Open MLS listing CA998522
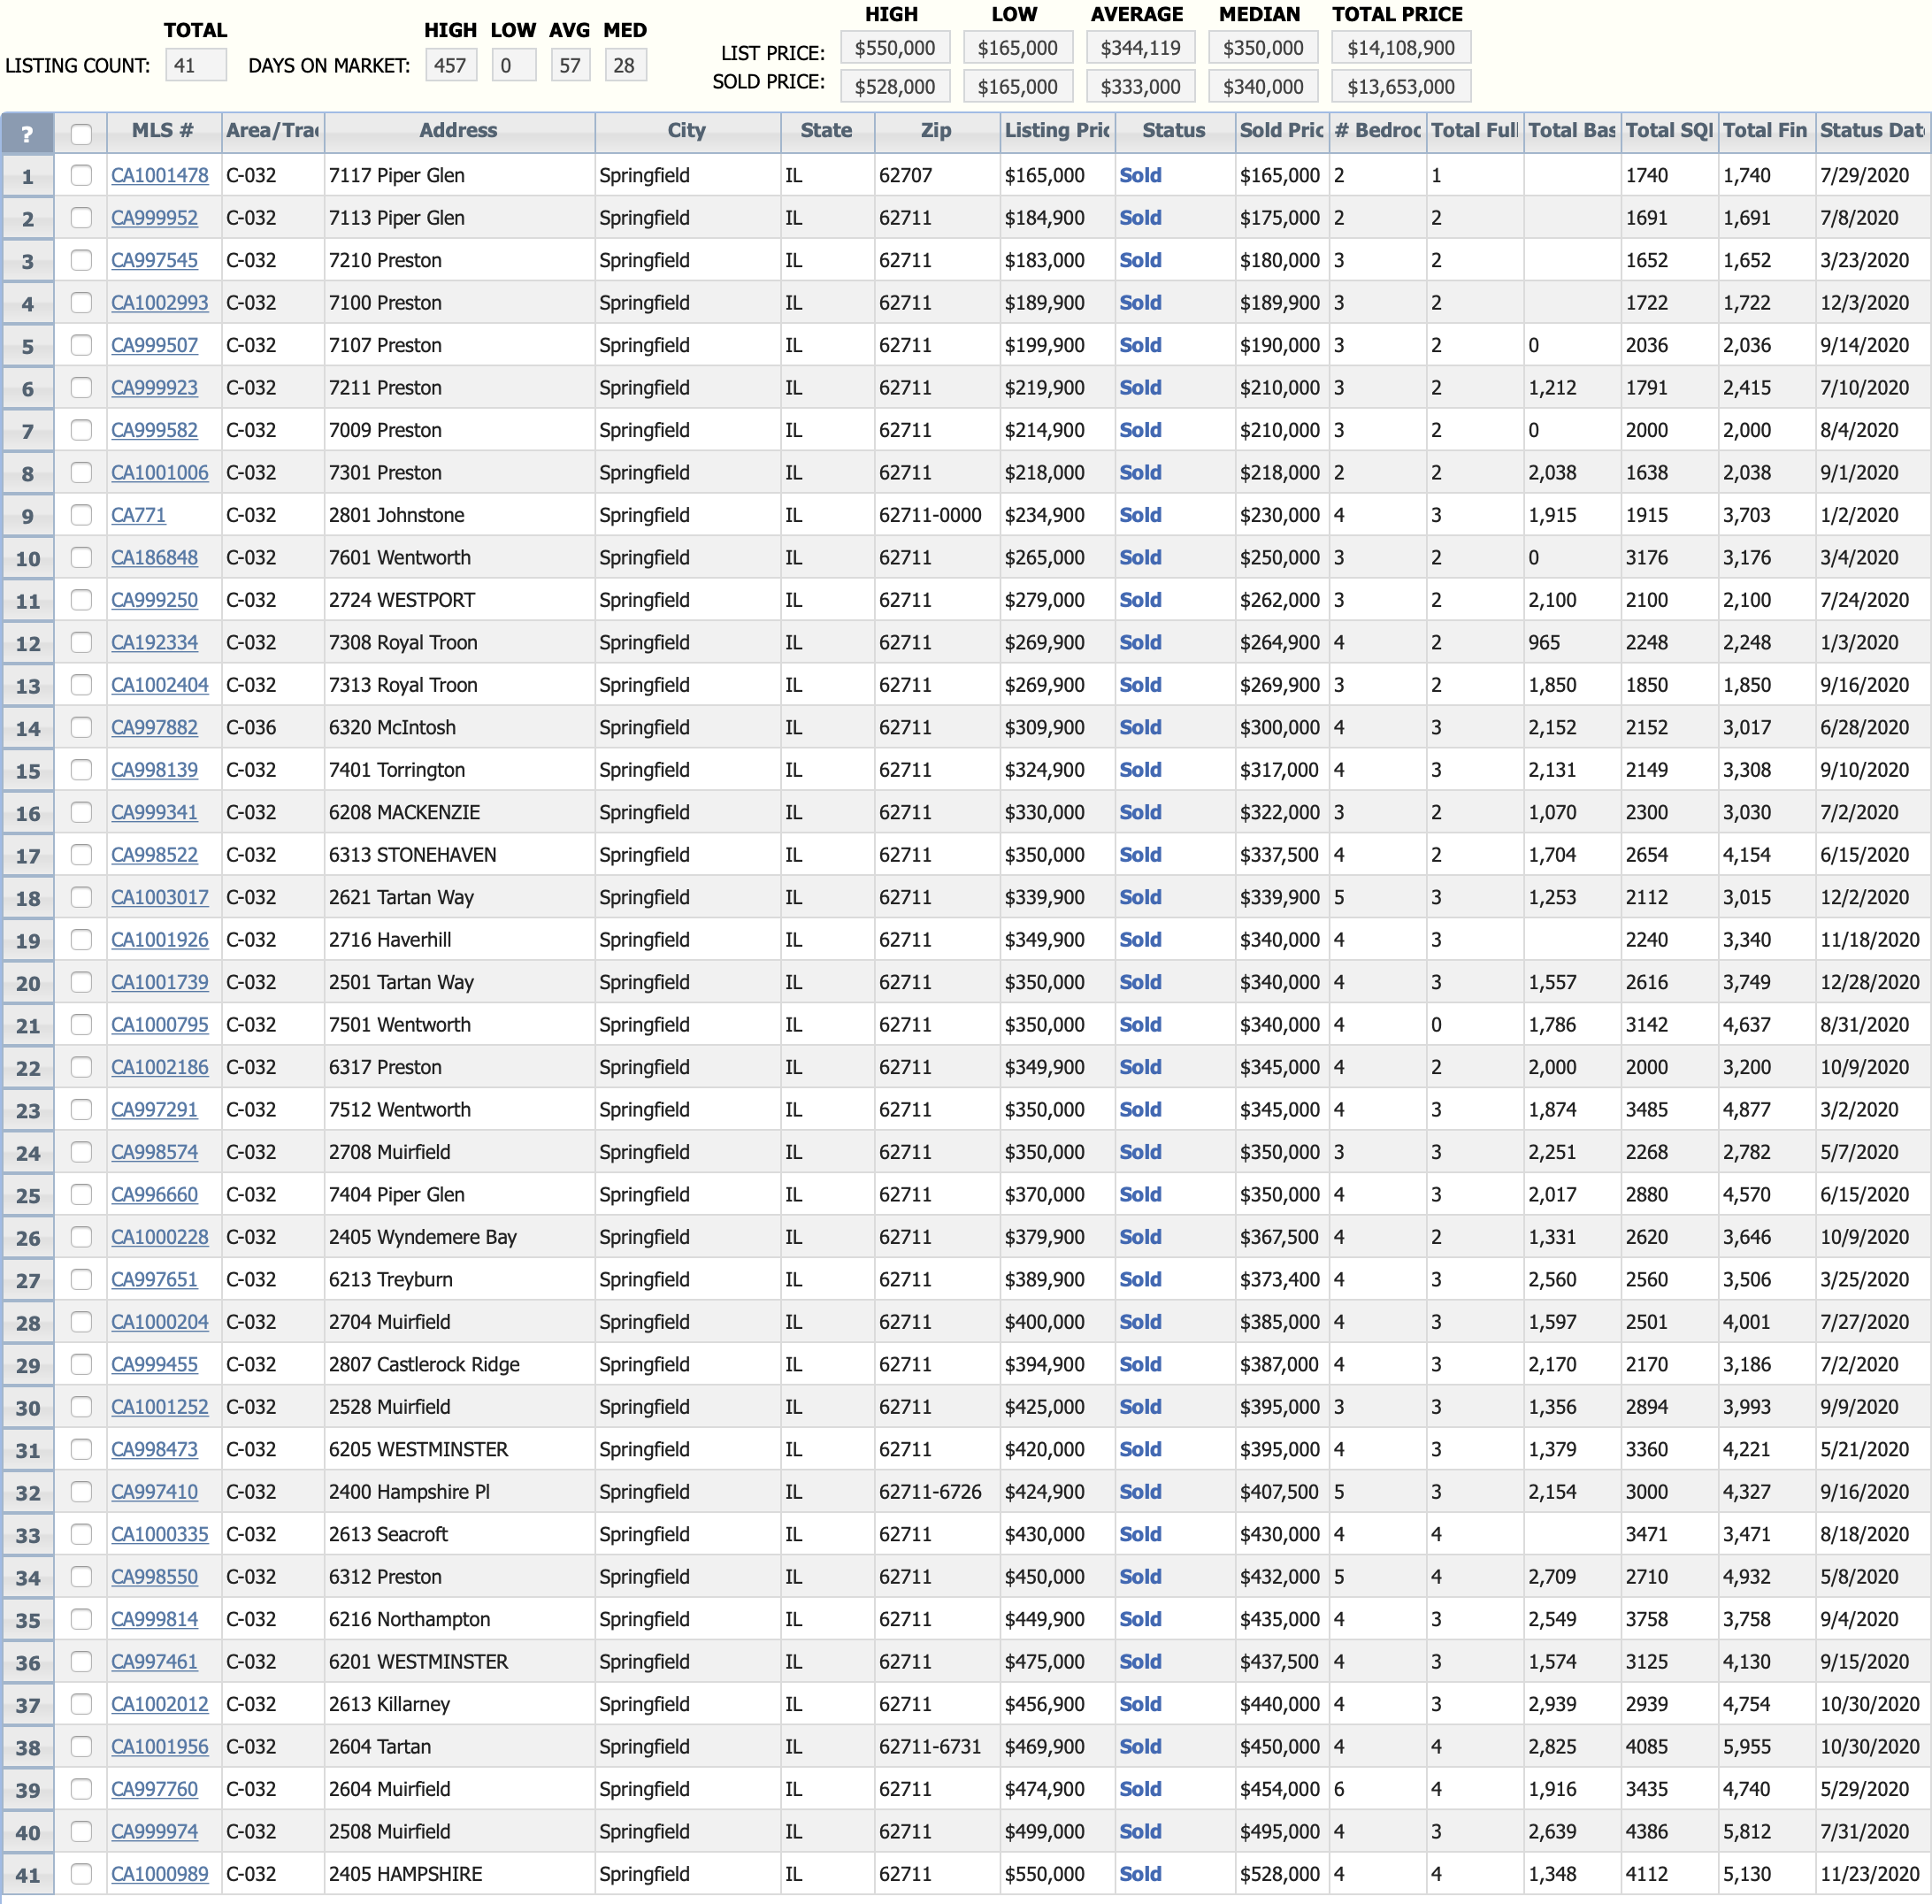 point(154,855)
